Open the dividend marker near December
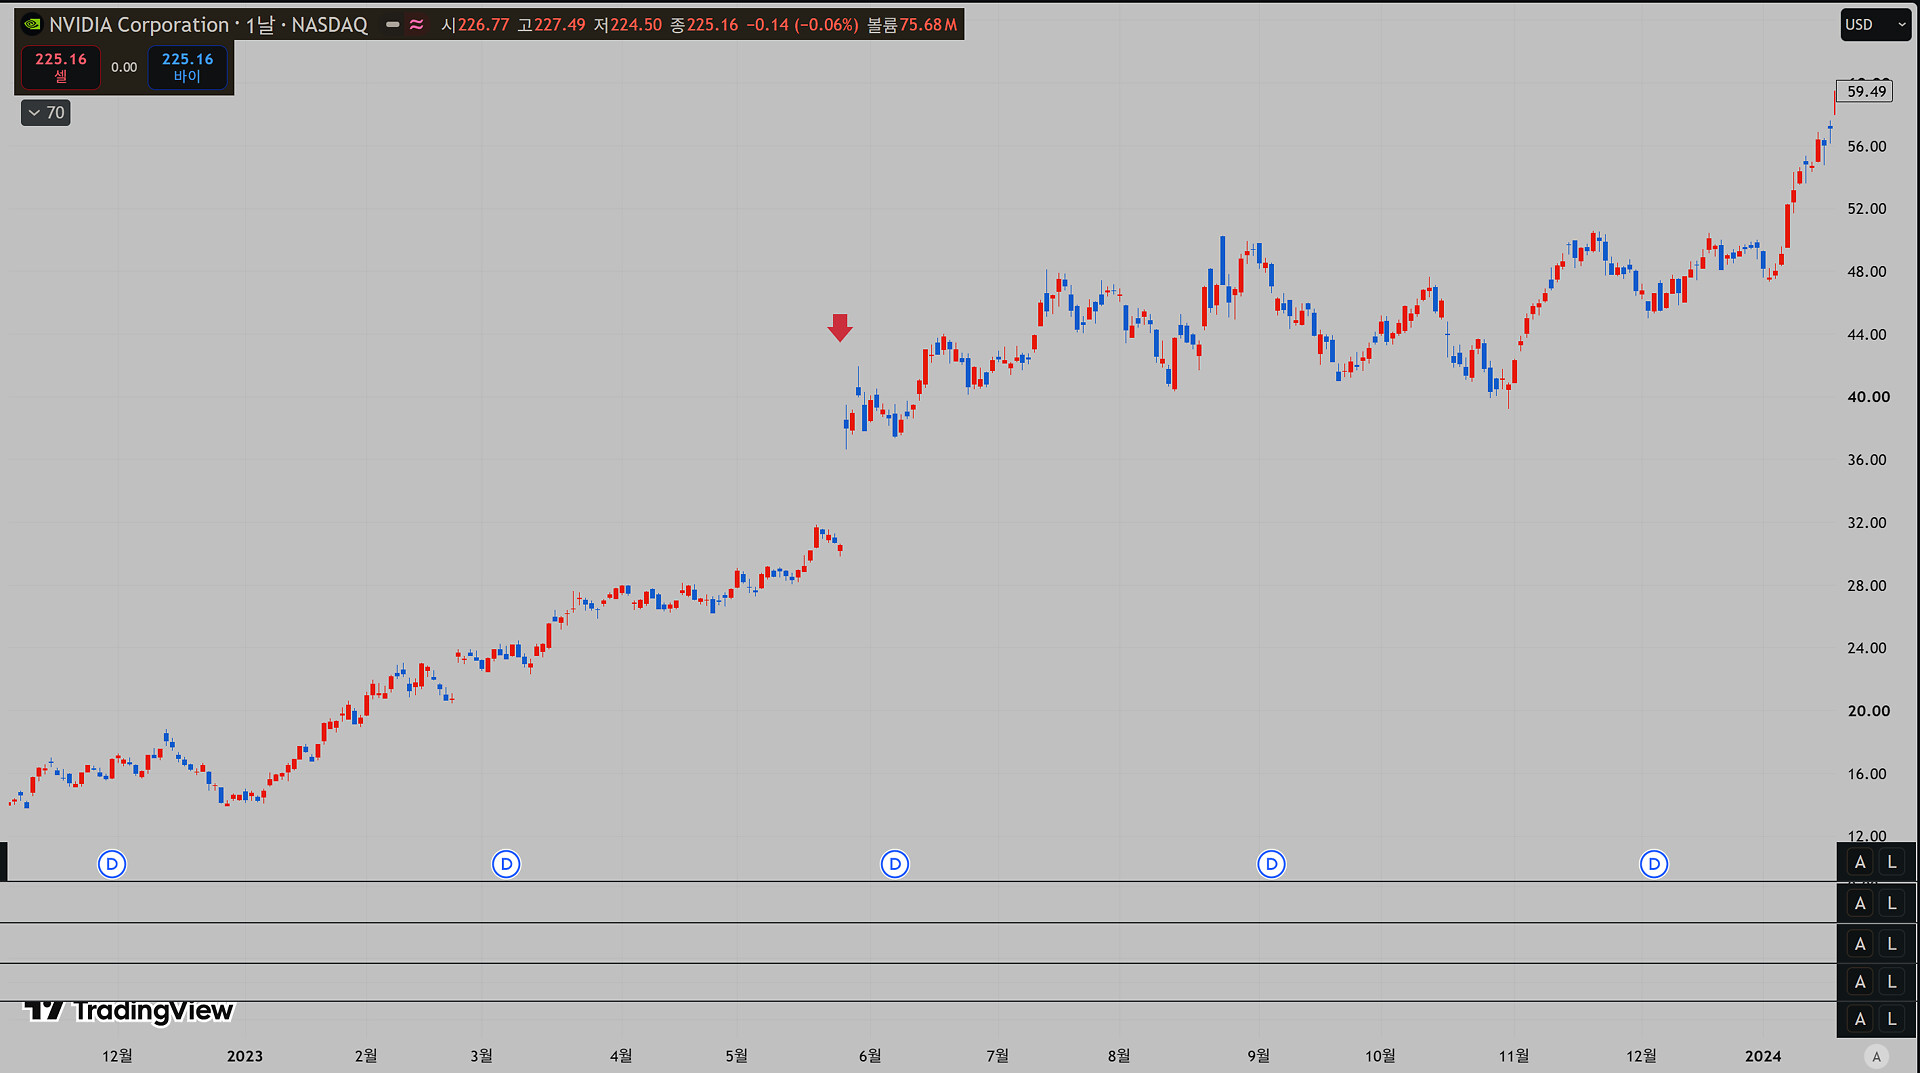This screenshot has height=1073, width=1920. click(112, 864)
